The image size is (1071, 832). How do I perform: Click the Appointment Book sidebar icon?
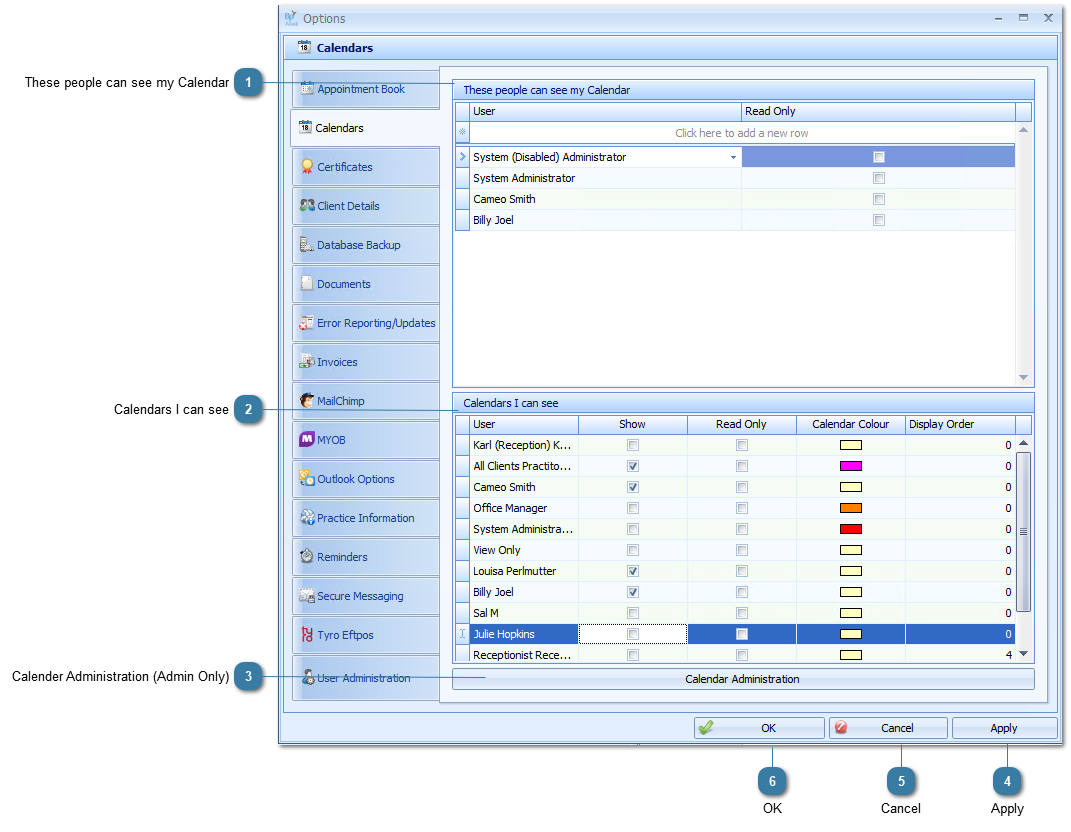pyautogui.click(x=307, y=88)
